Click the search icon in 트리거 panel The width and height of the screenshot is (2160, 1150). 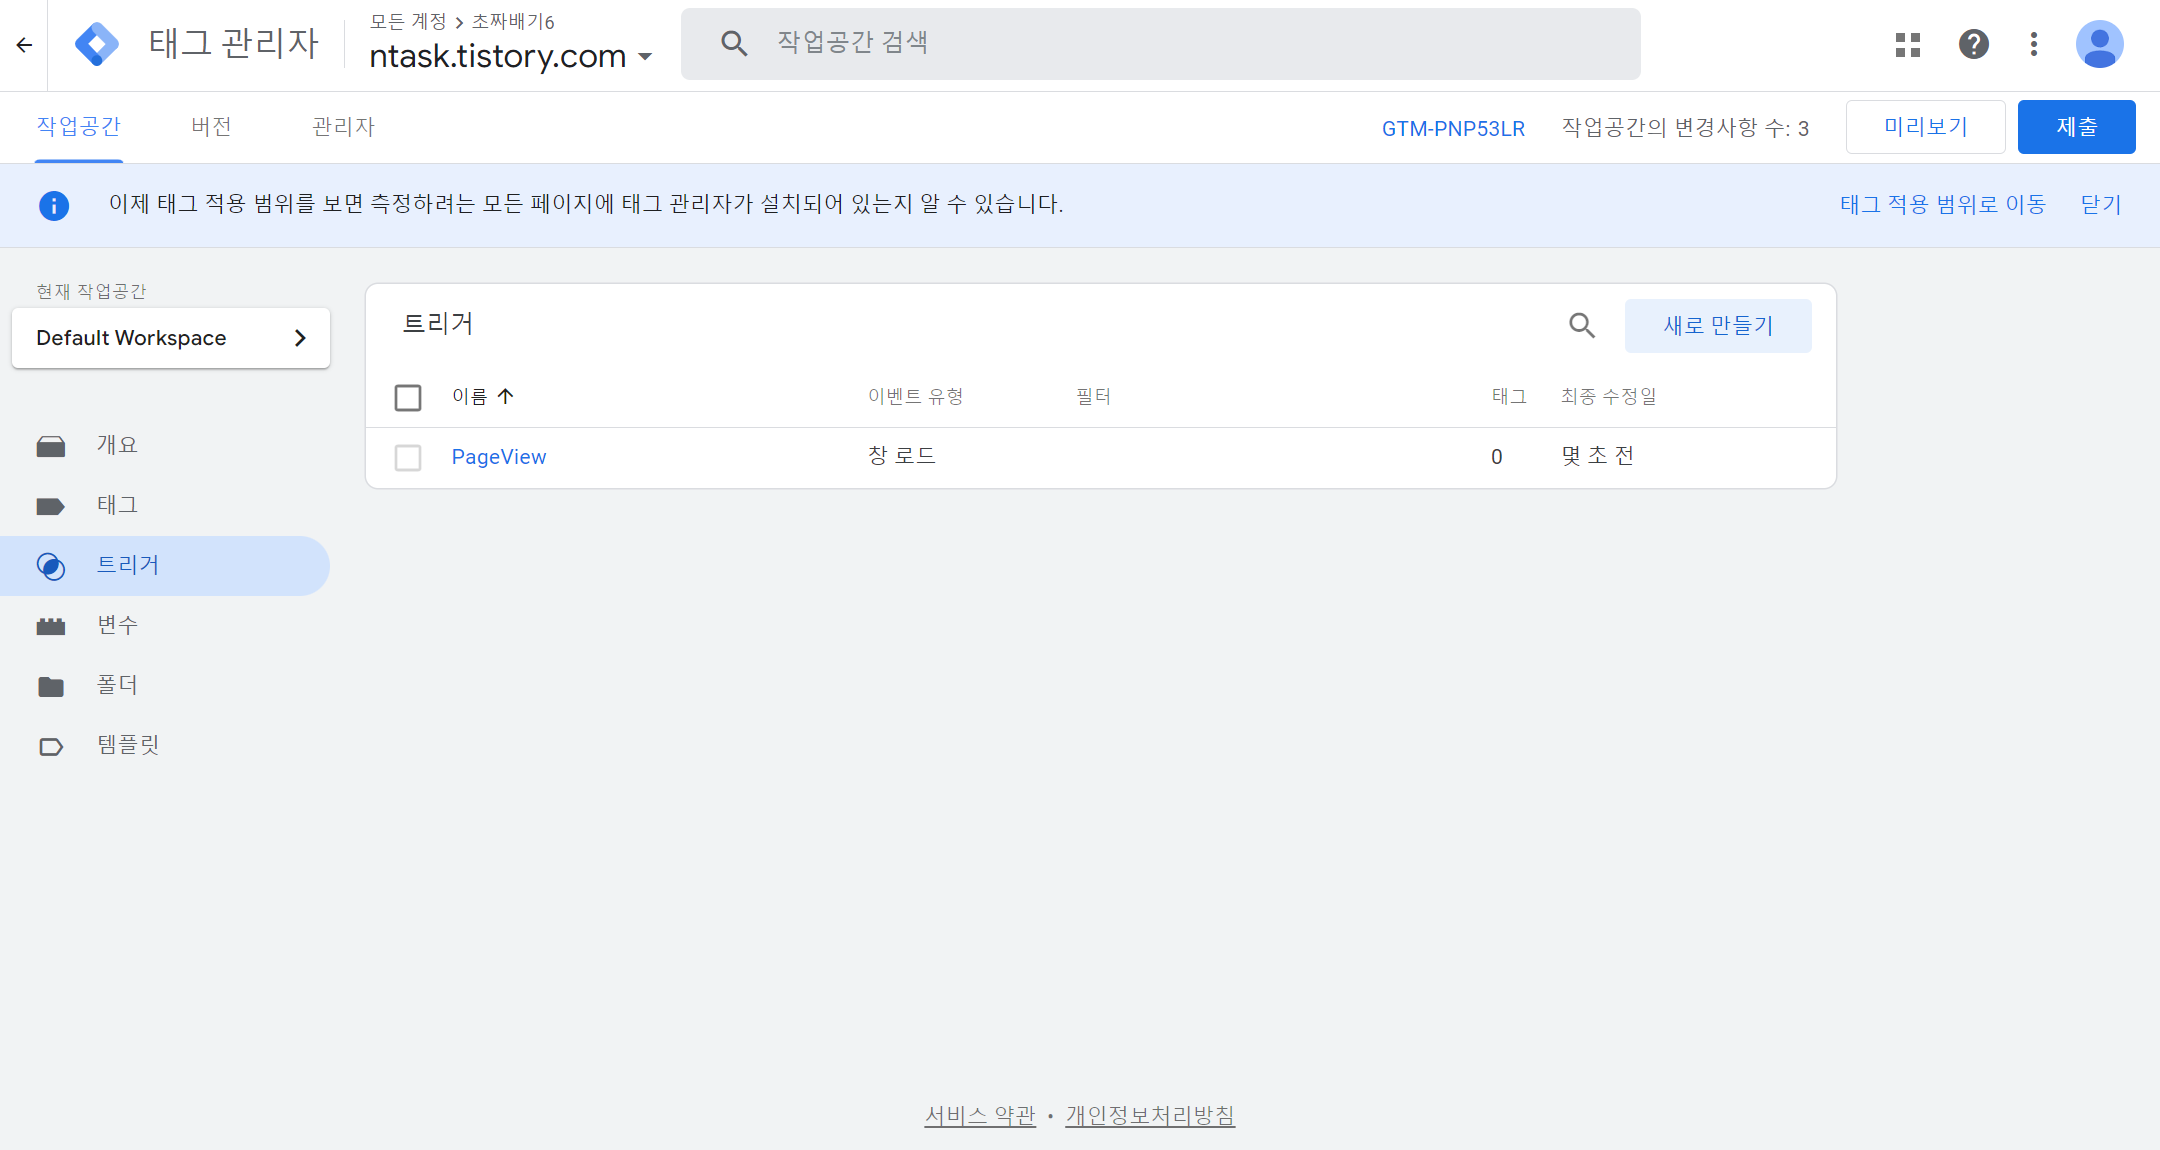point(1581,325)
